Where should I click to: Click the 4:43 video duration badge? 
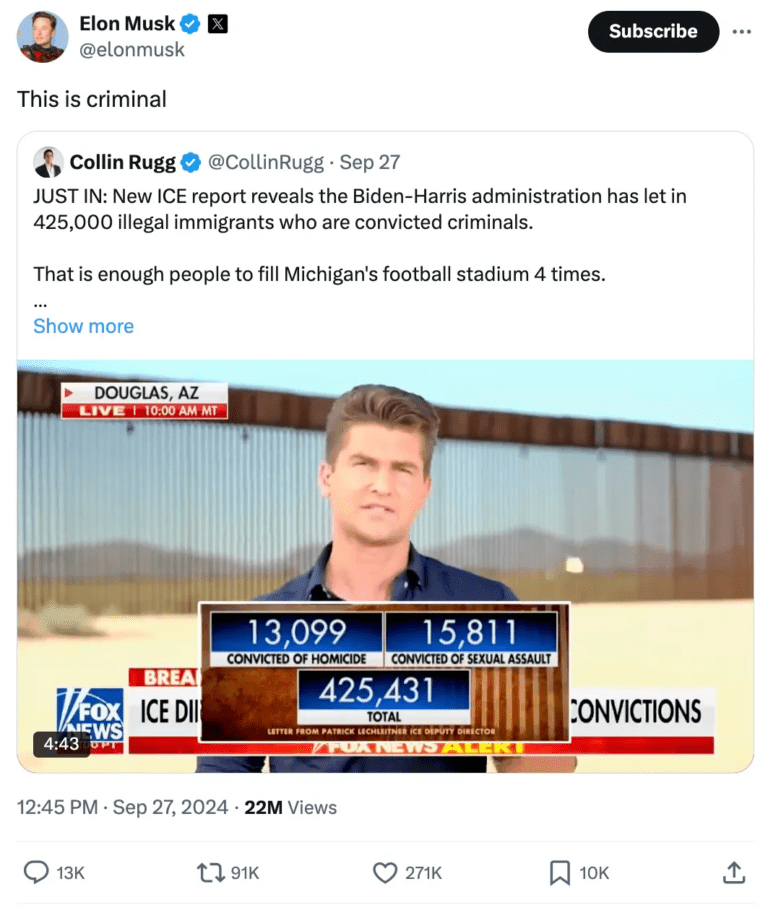pos(62,743)
